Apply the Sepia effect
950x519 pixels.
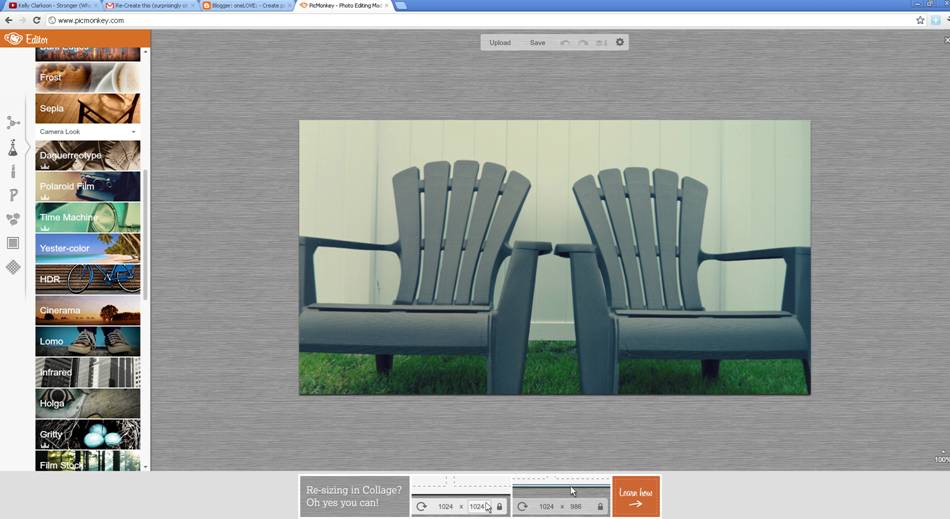[x=88, y=108]
